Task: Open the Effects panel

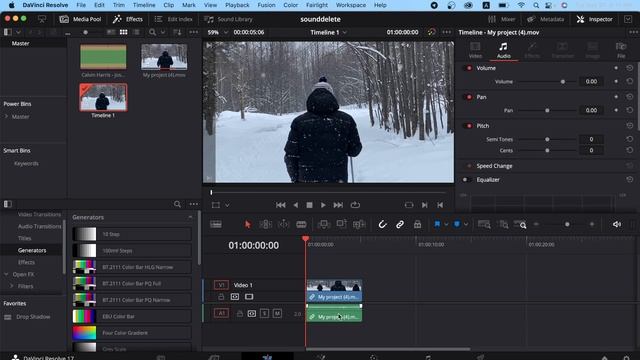Action: (128, 19)
